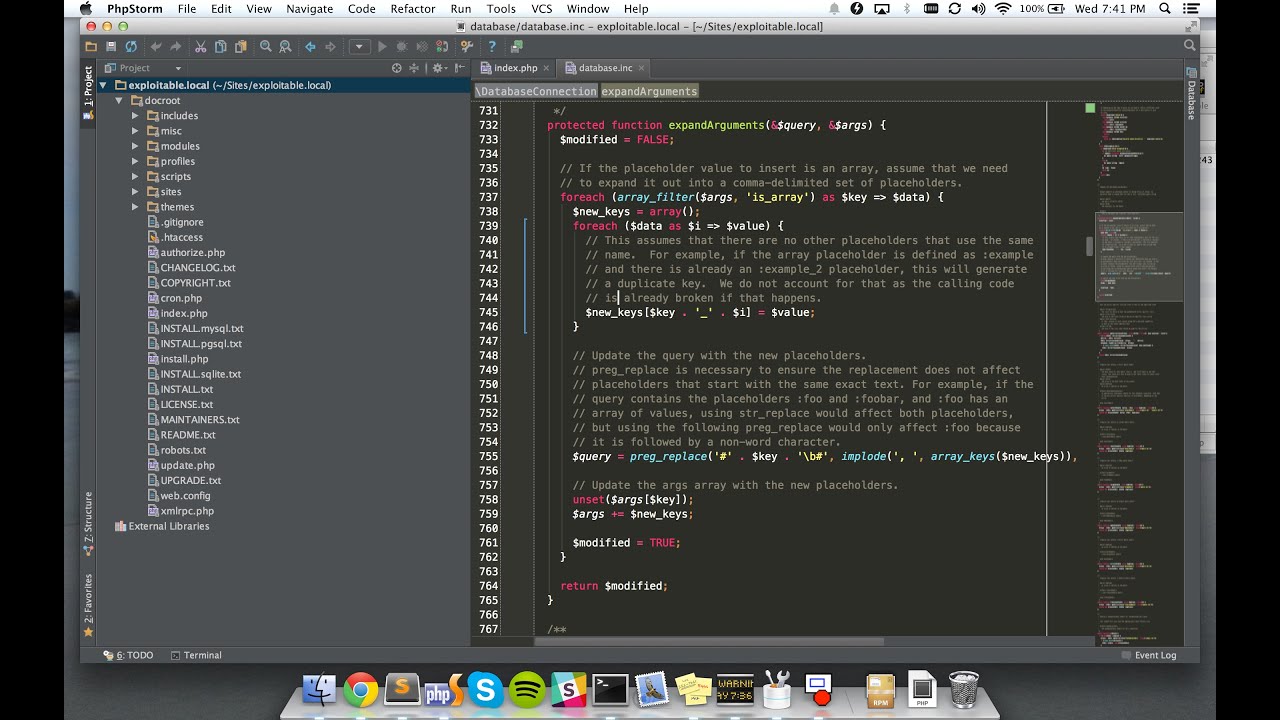This screenshot has height=720, width=1280.
Task: Select update.php in the project tree
Action: [187, 465]
